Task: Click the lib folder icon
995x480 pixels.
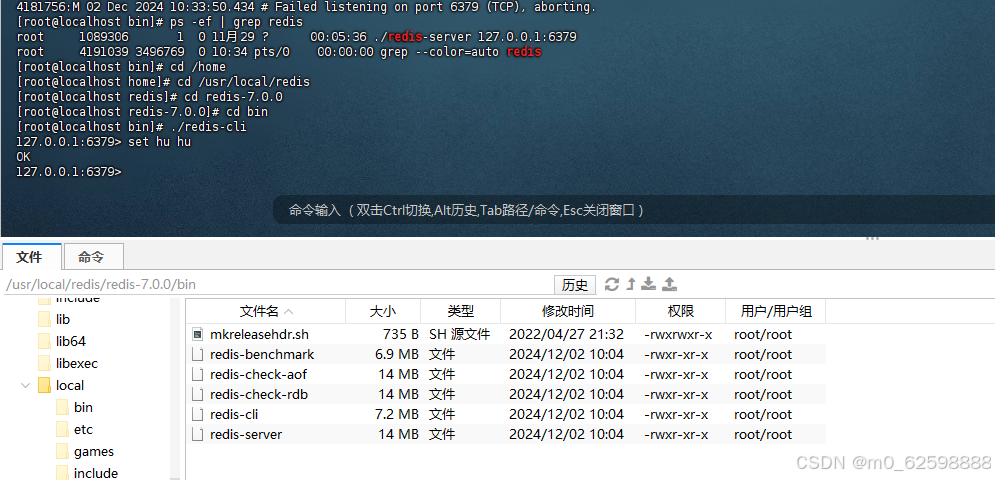Action: [44, 319]
